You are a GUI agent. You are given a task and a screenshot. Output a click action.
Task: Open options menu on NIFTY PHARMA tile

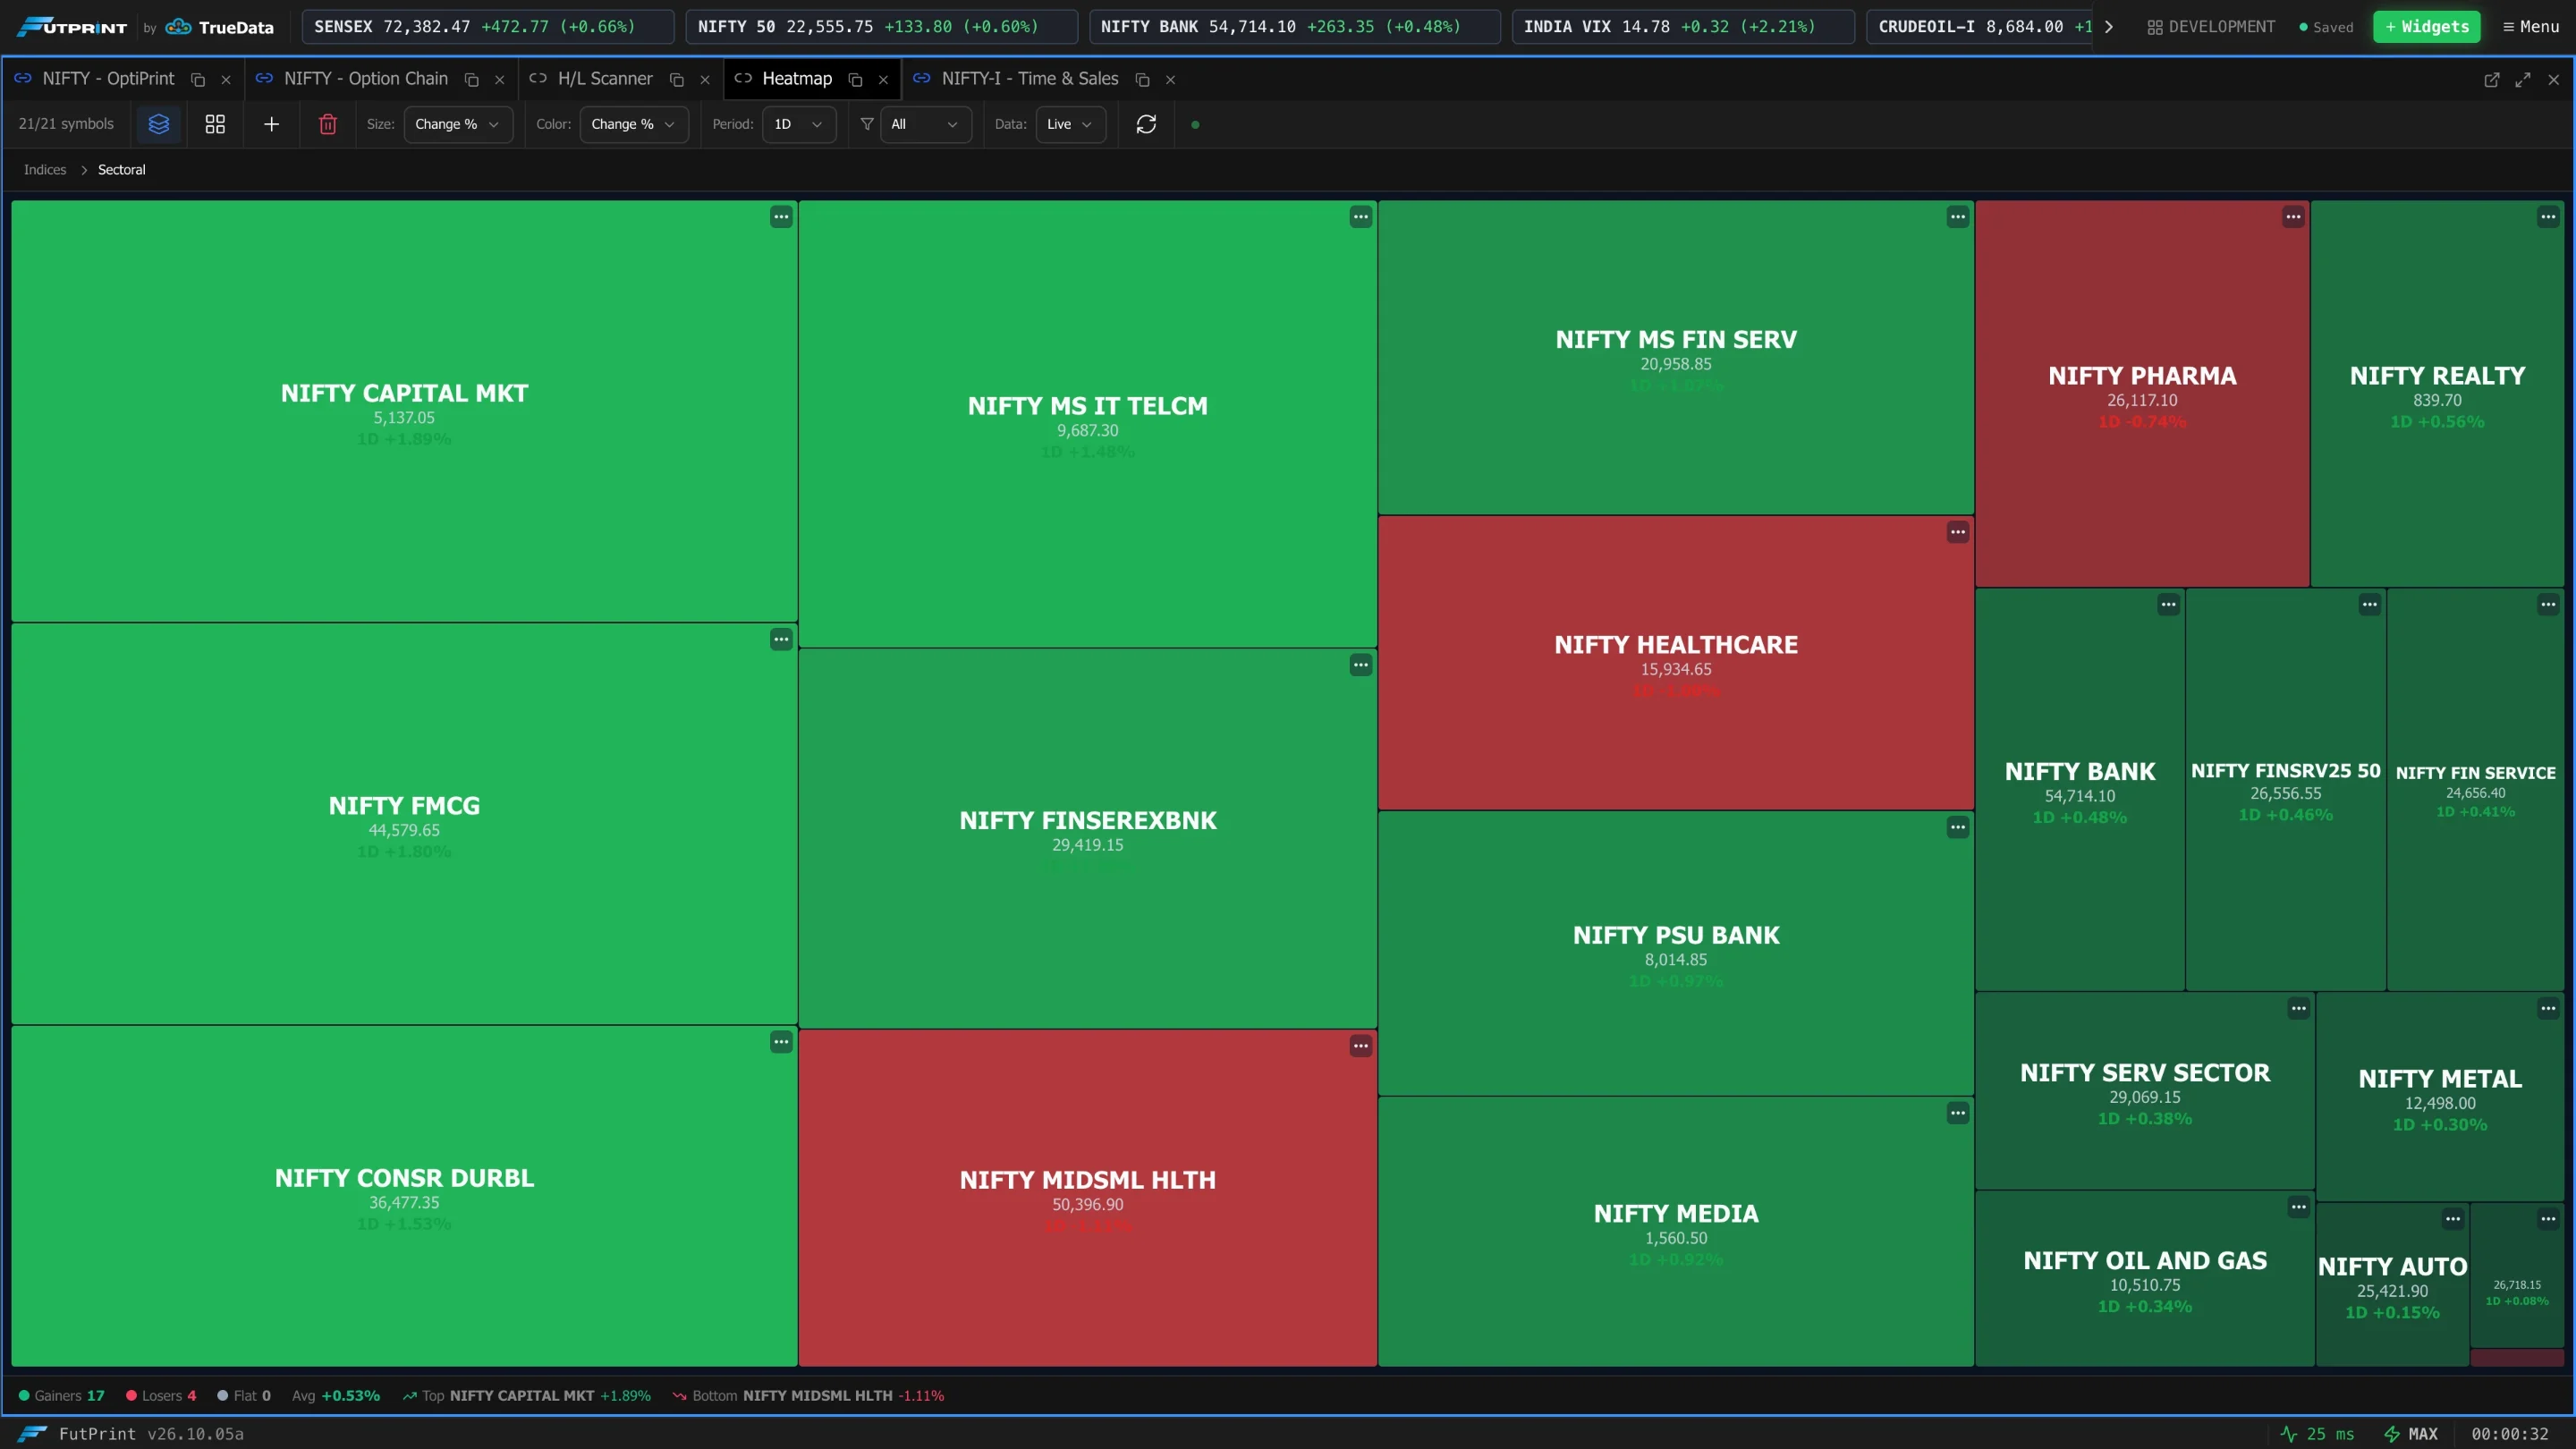2293,217
